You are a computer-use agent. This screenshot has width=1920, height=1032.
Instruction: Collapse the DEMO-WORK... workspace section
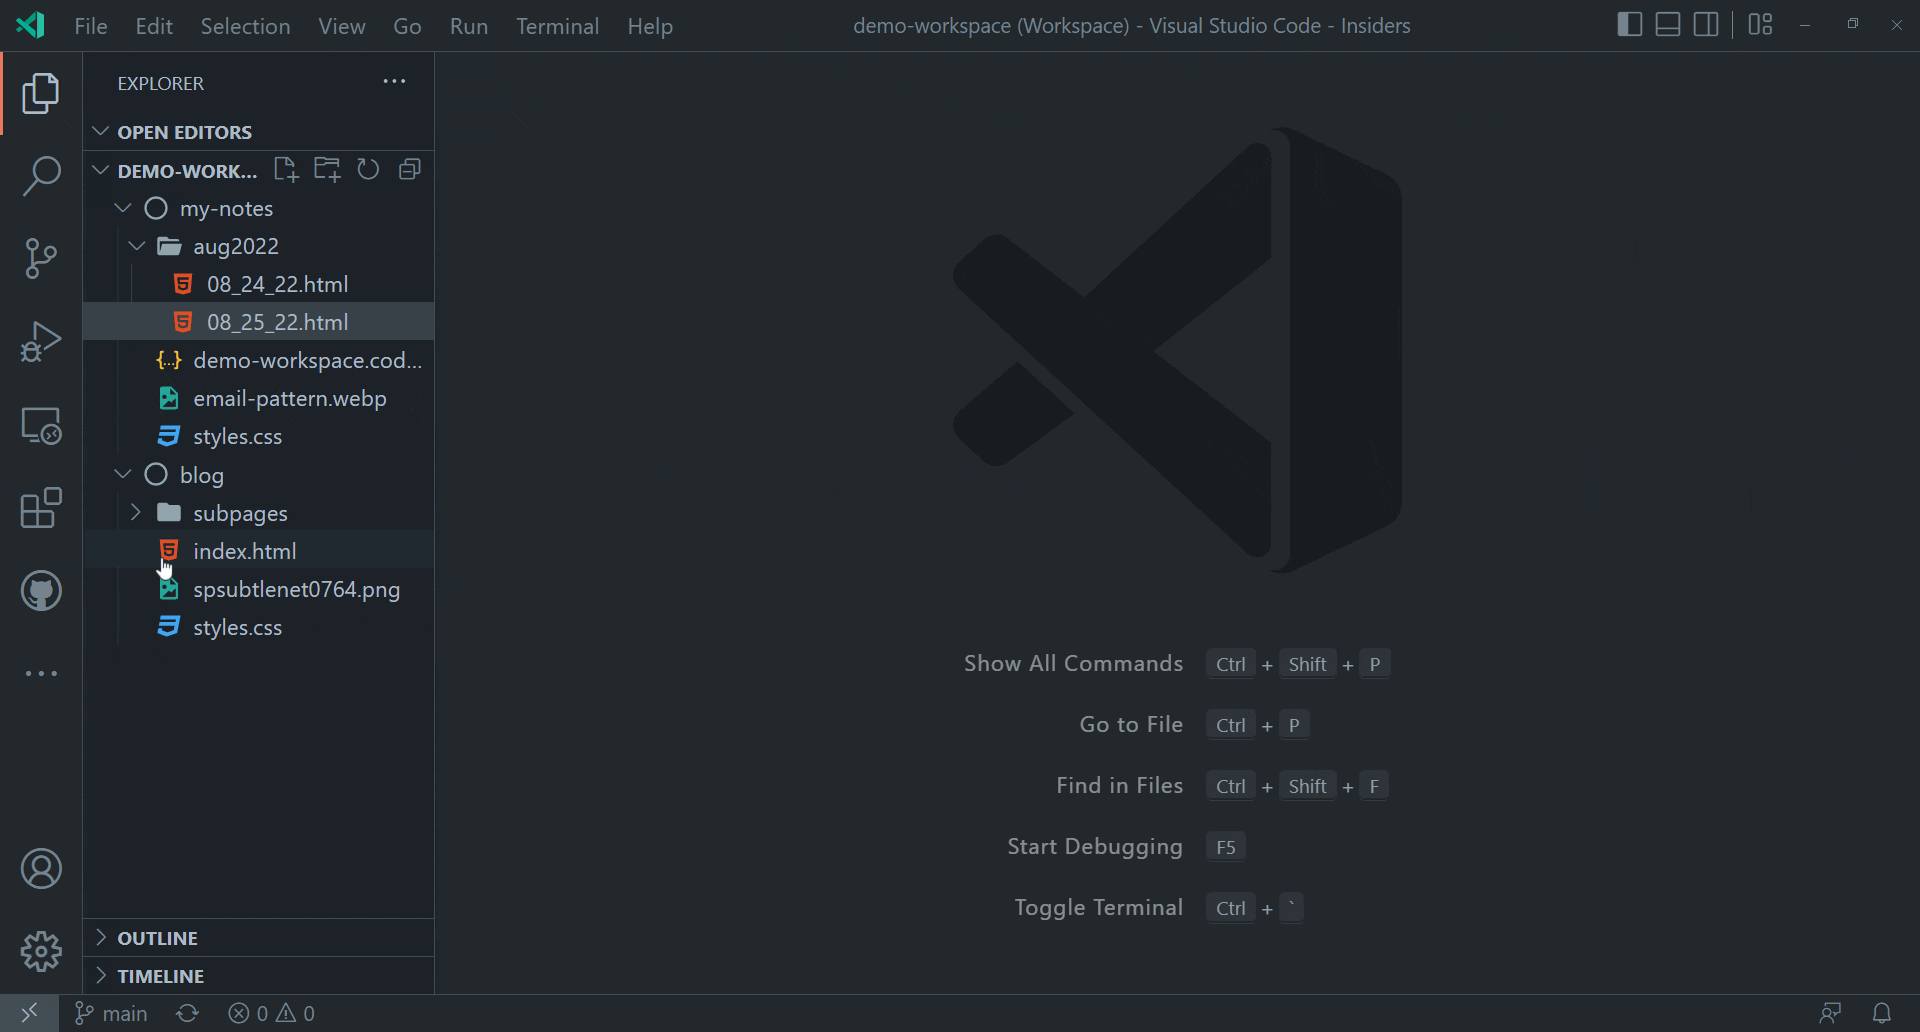click(100, 170)
